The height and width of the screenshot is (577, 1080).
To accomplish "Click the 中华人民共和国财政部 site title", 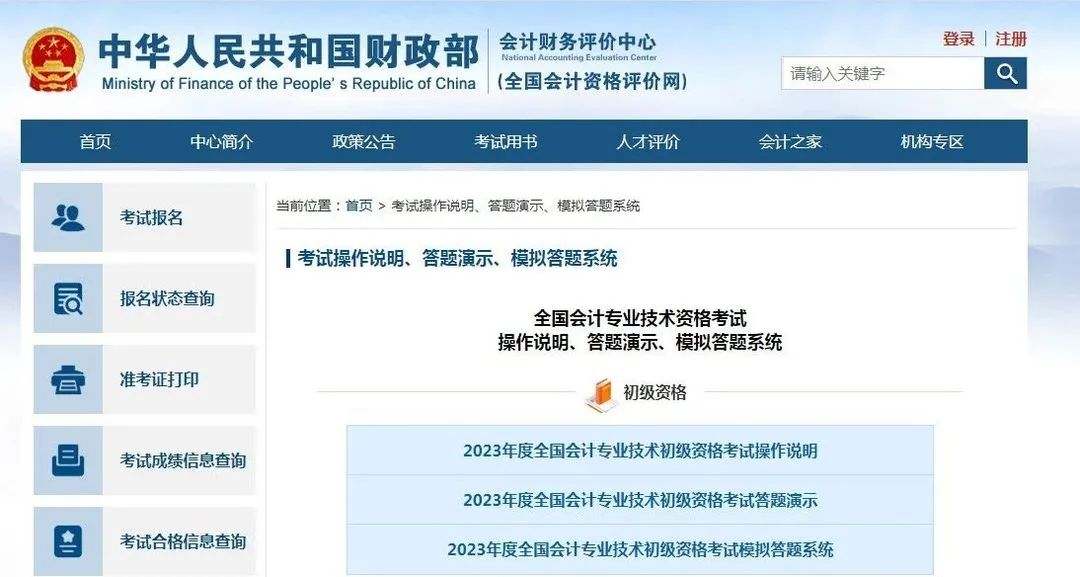I will [289, 52].
